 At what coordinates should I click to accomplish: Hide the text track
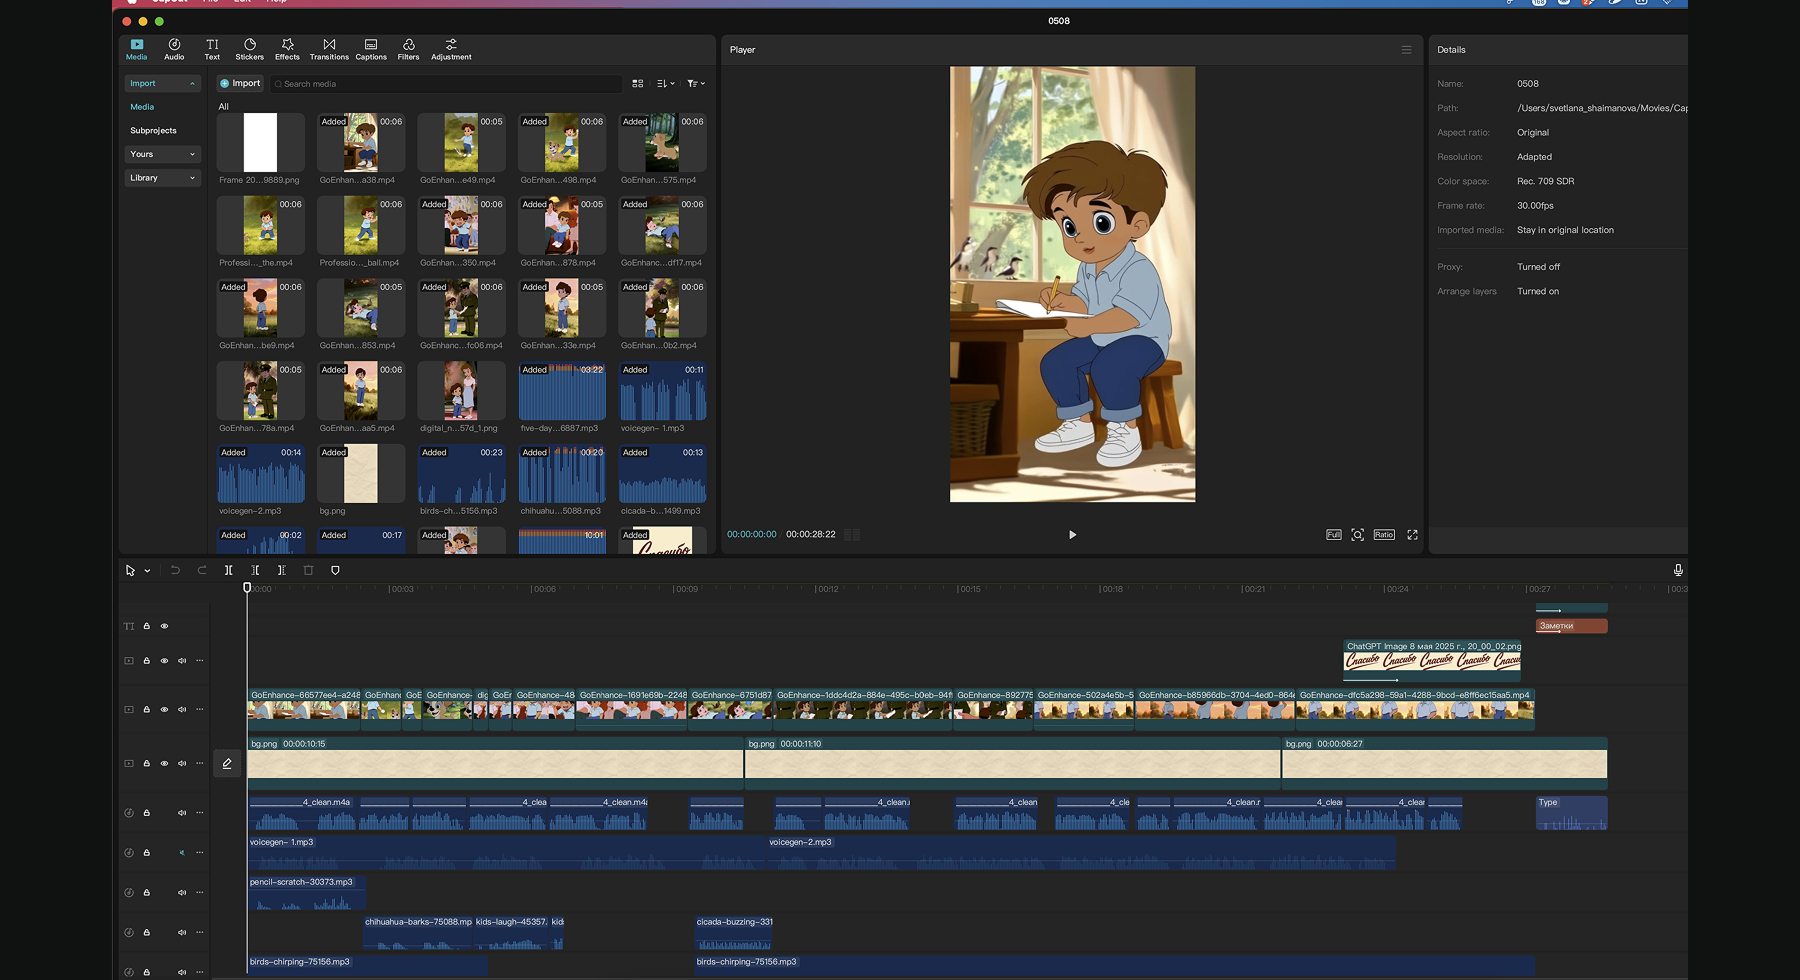[164, 626]
